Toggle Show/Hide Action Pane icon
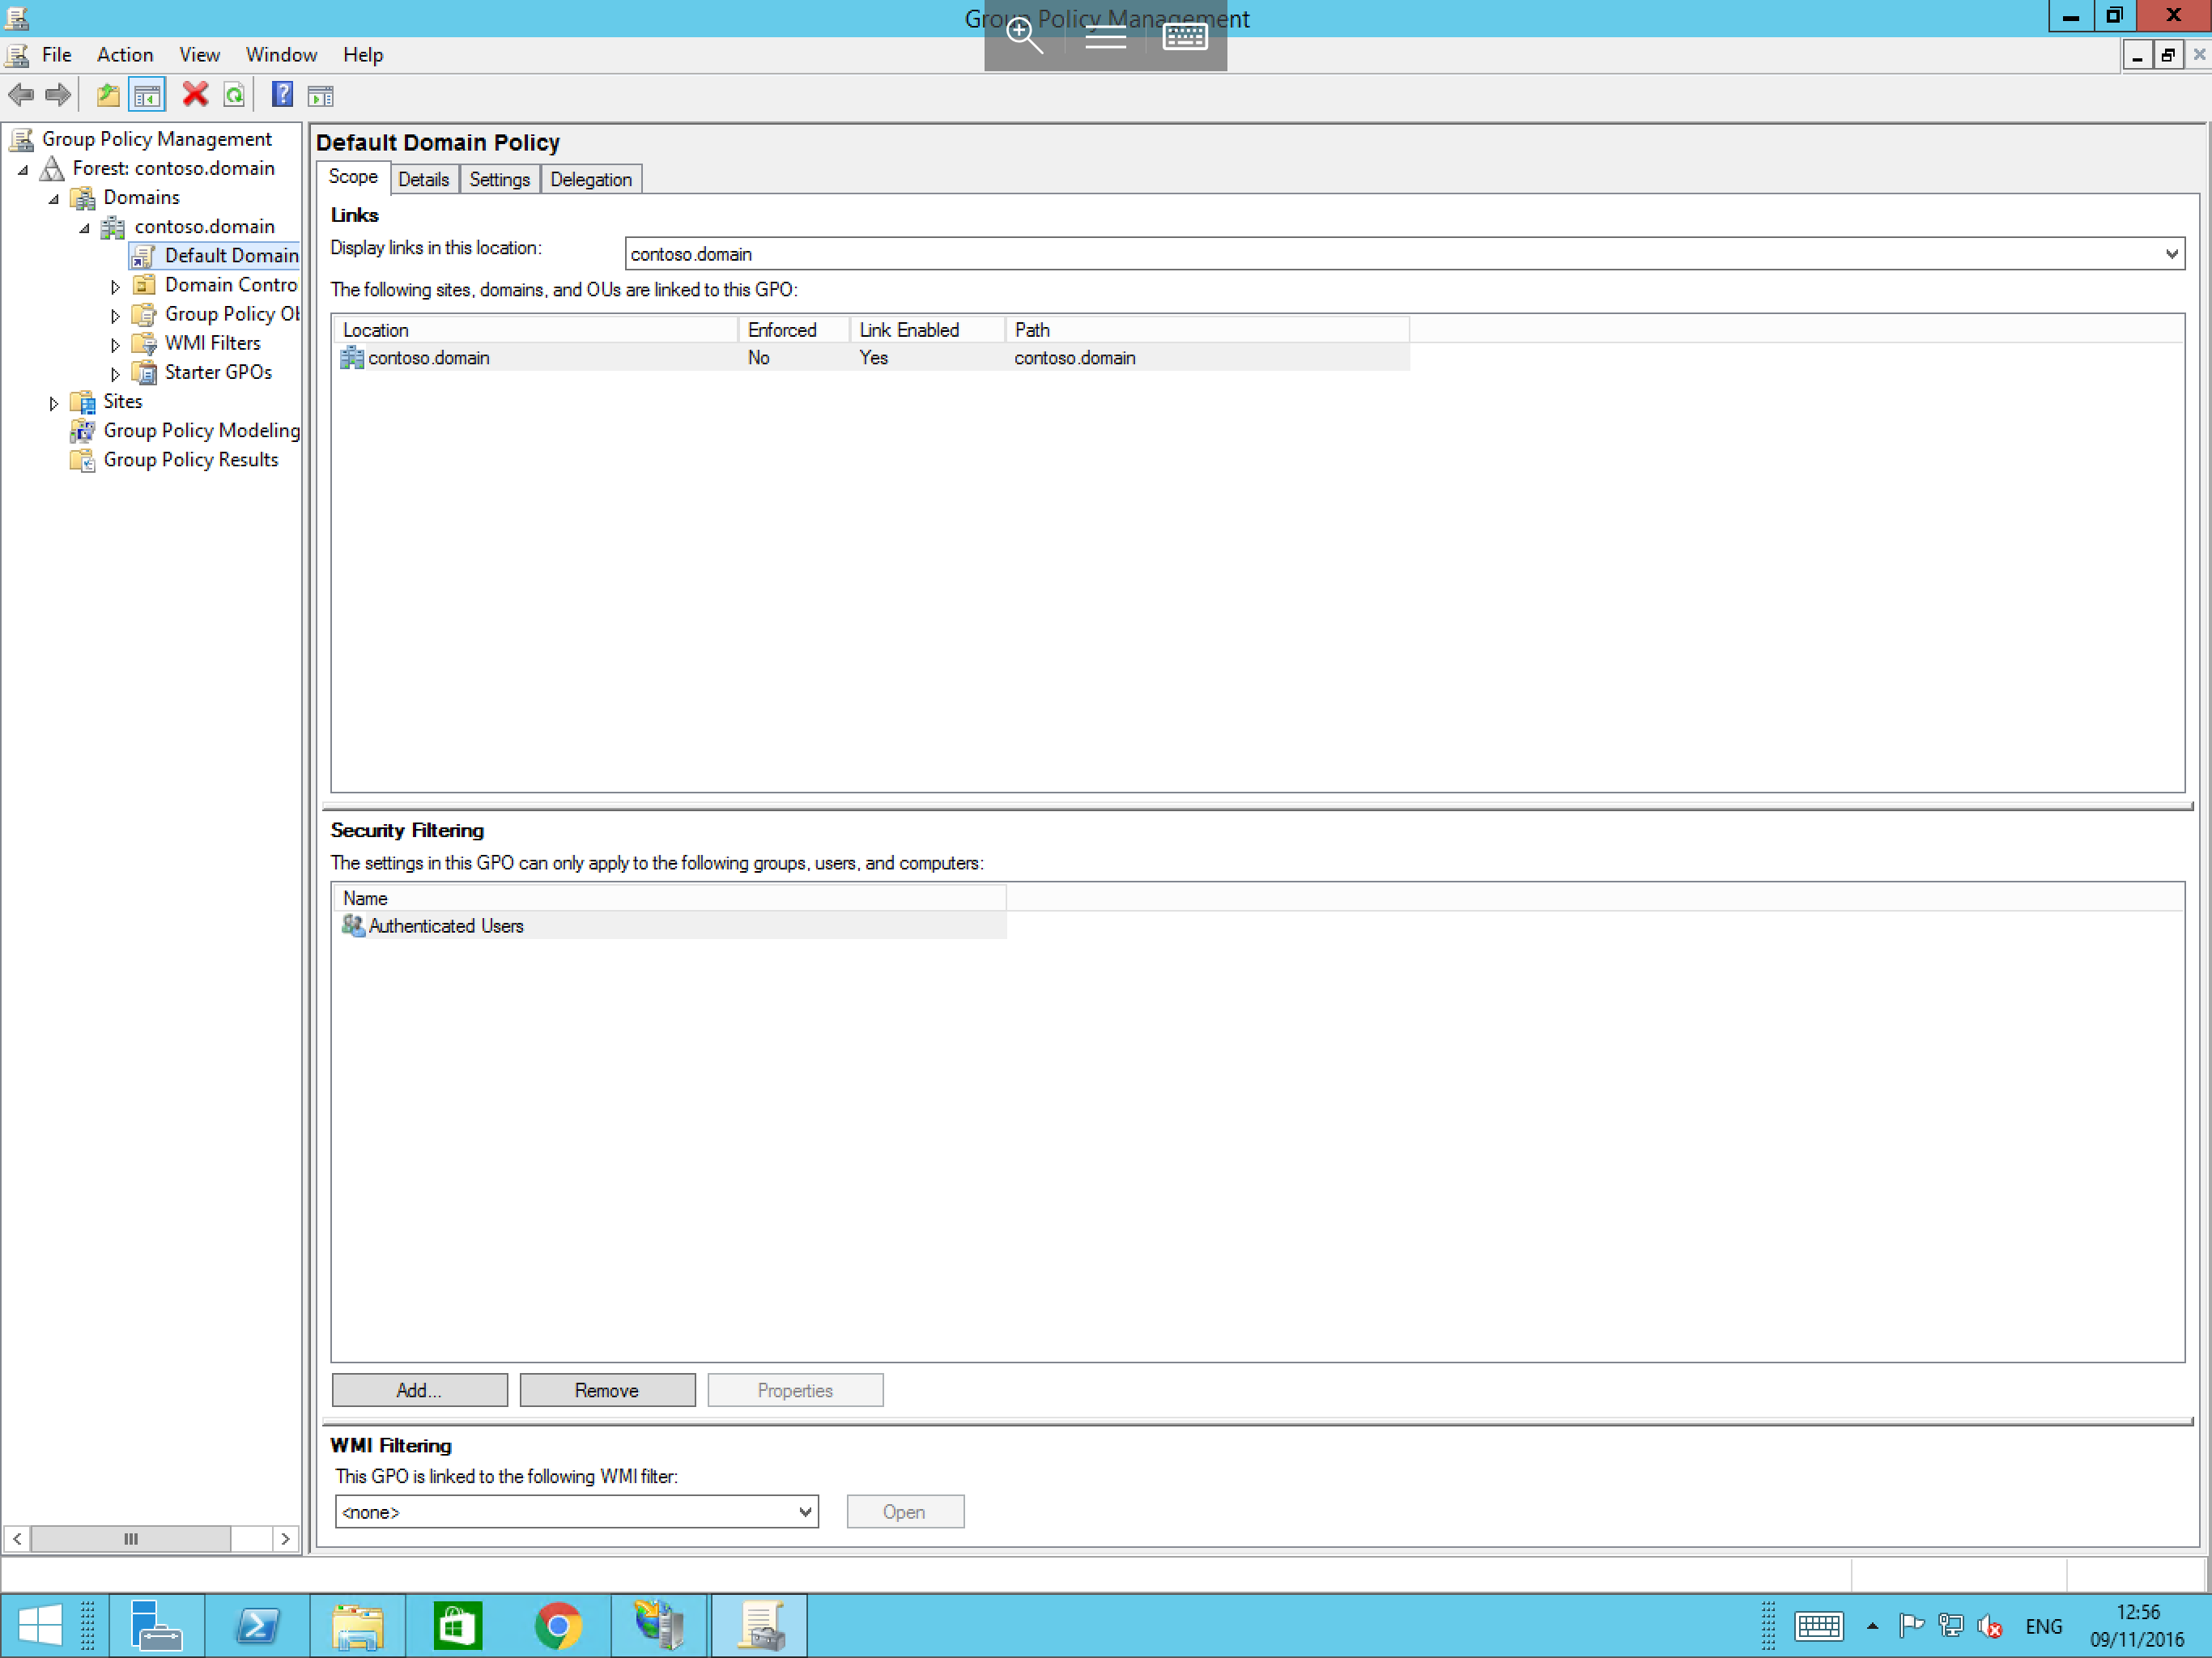The width and height of the screenshot is (2212, 1658). point(320,96)
